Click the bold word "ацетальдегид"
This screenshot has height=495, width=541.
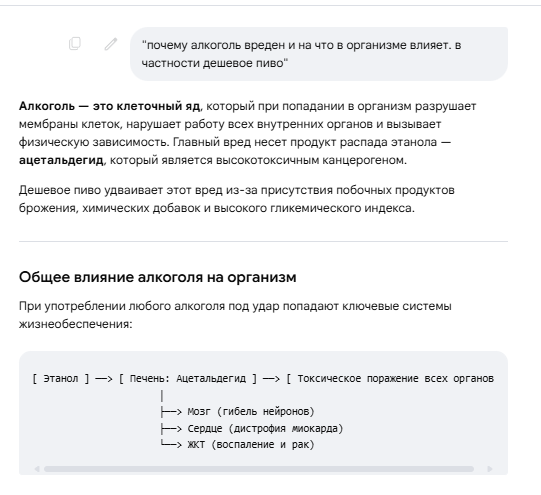point(61,160)
